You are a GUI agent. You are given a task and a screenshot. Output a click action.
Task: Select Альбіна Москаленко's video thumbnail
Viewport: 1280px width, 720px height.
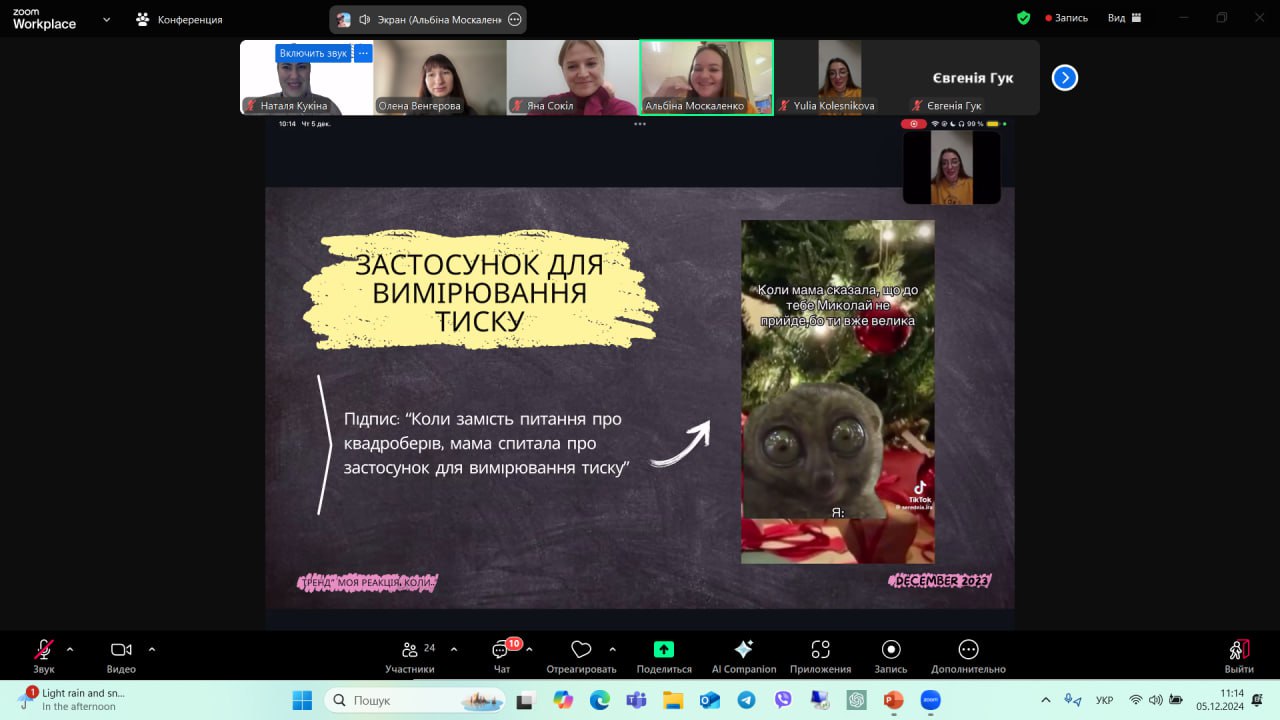click(x=707, y=77)
